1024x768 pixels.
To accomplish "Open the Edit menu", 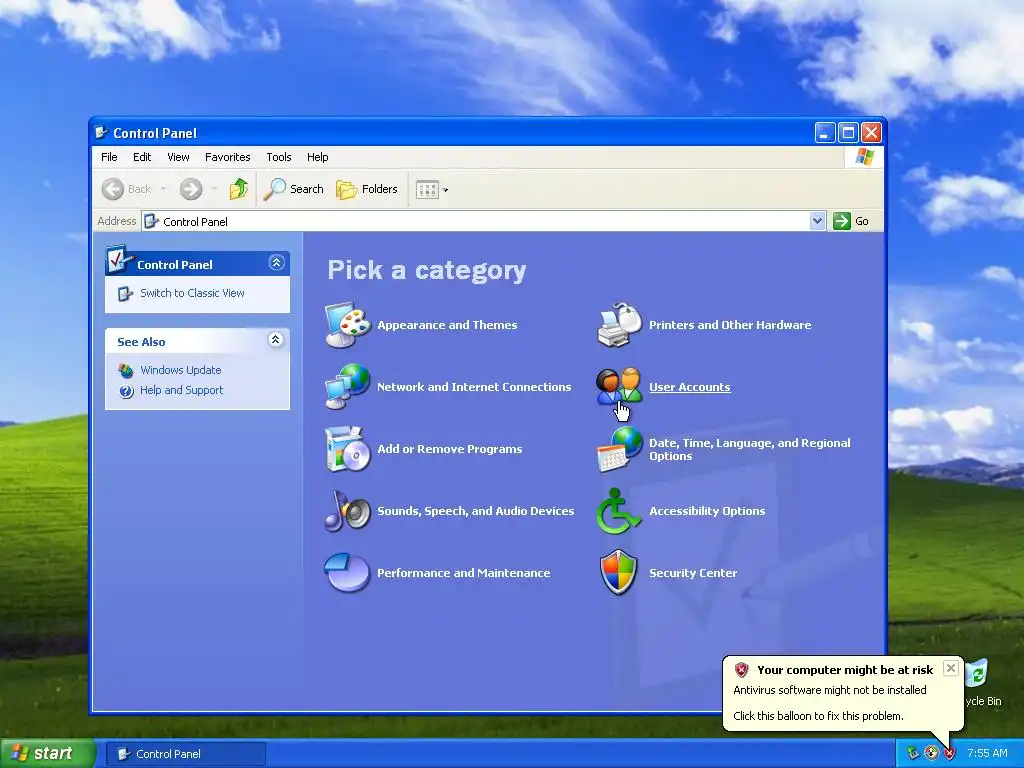I will (x=142, y=157).
